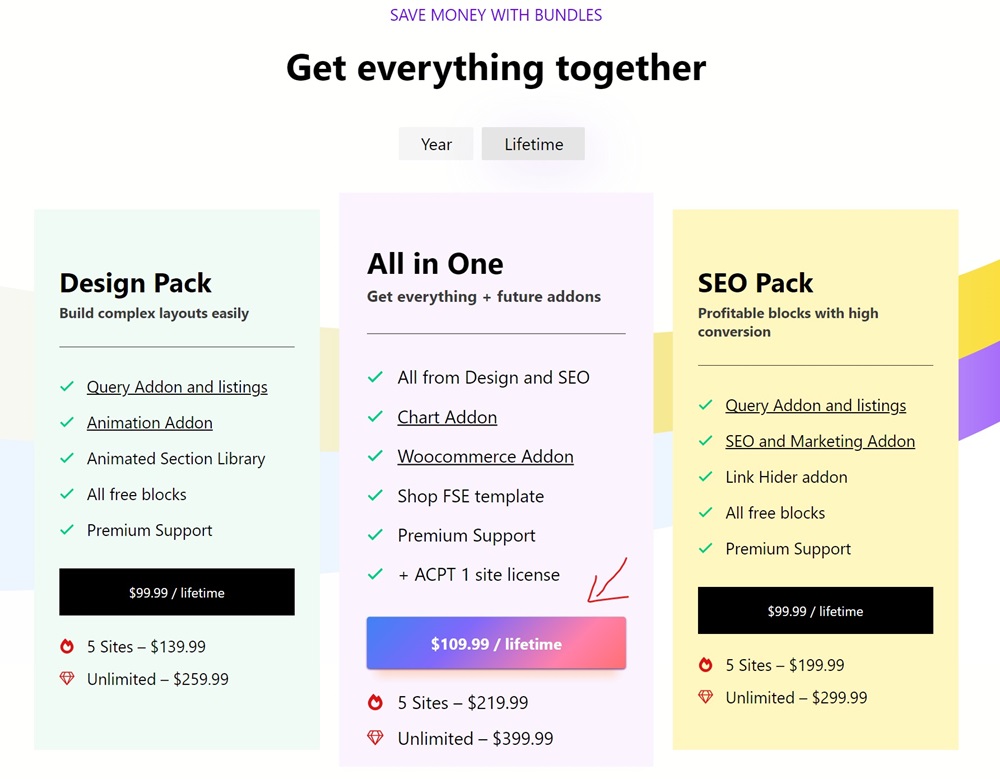This screenshot has width=1000, height=779.
Task: Open Query Addon link in SEO Pack
Action: tap(816, 406)
